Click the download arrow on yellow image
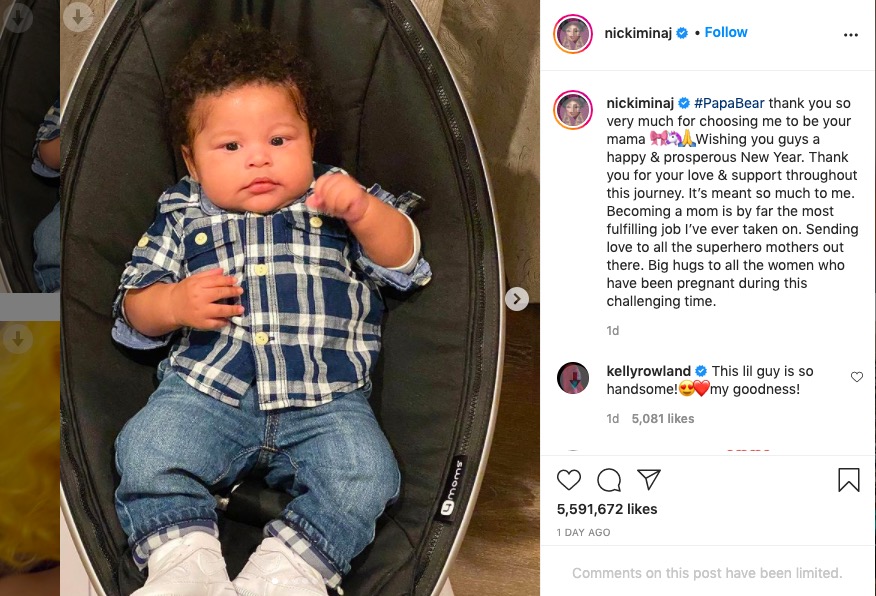The image size is (876, 596). tap(18, 338)
